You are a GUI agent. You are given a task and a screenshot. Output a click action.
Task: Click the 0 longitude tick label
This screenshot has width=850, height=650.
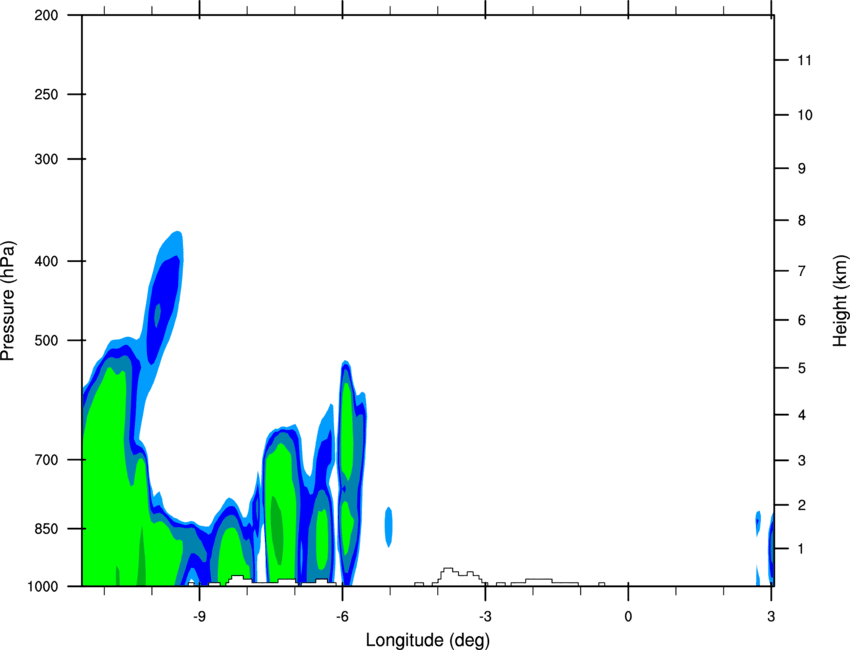pos(628,617)
